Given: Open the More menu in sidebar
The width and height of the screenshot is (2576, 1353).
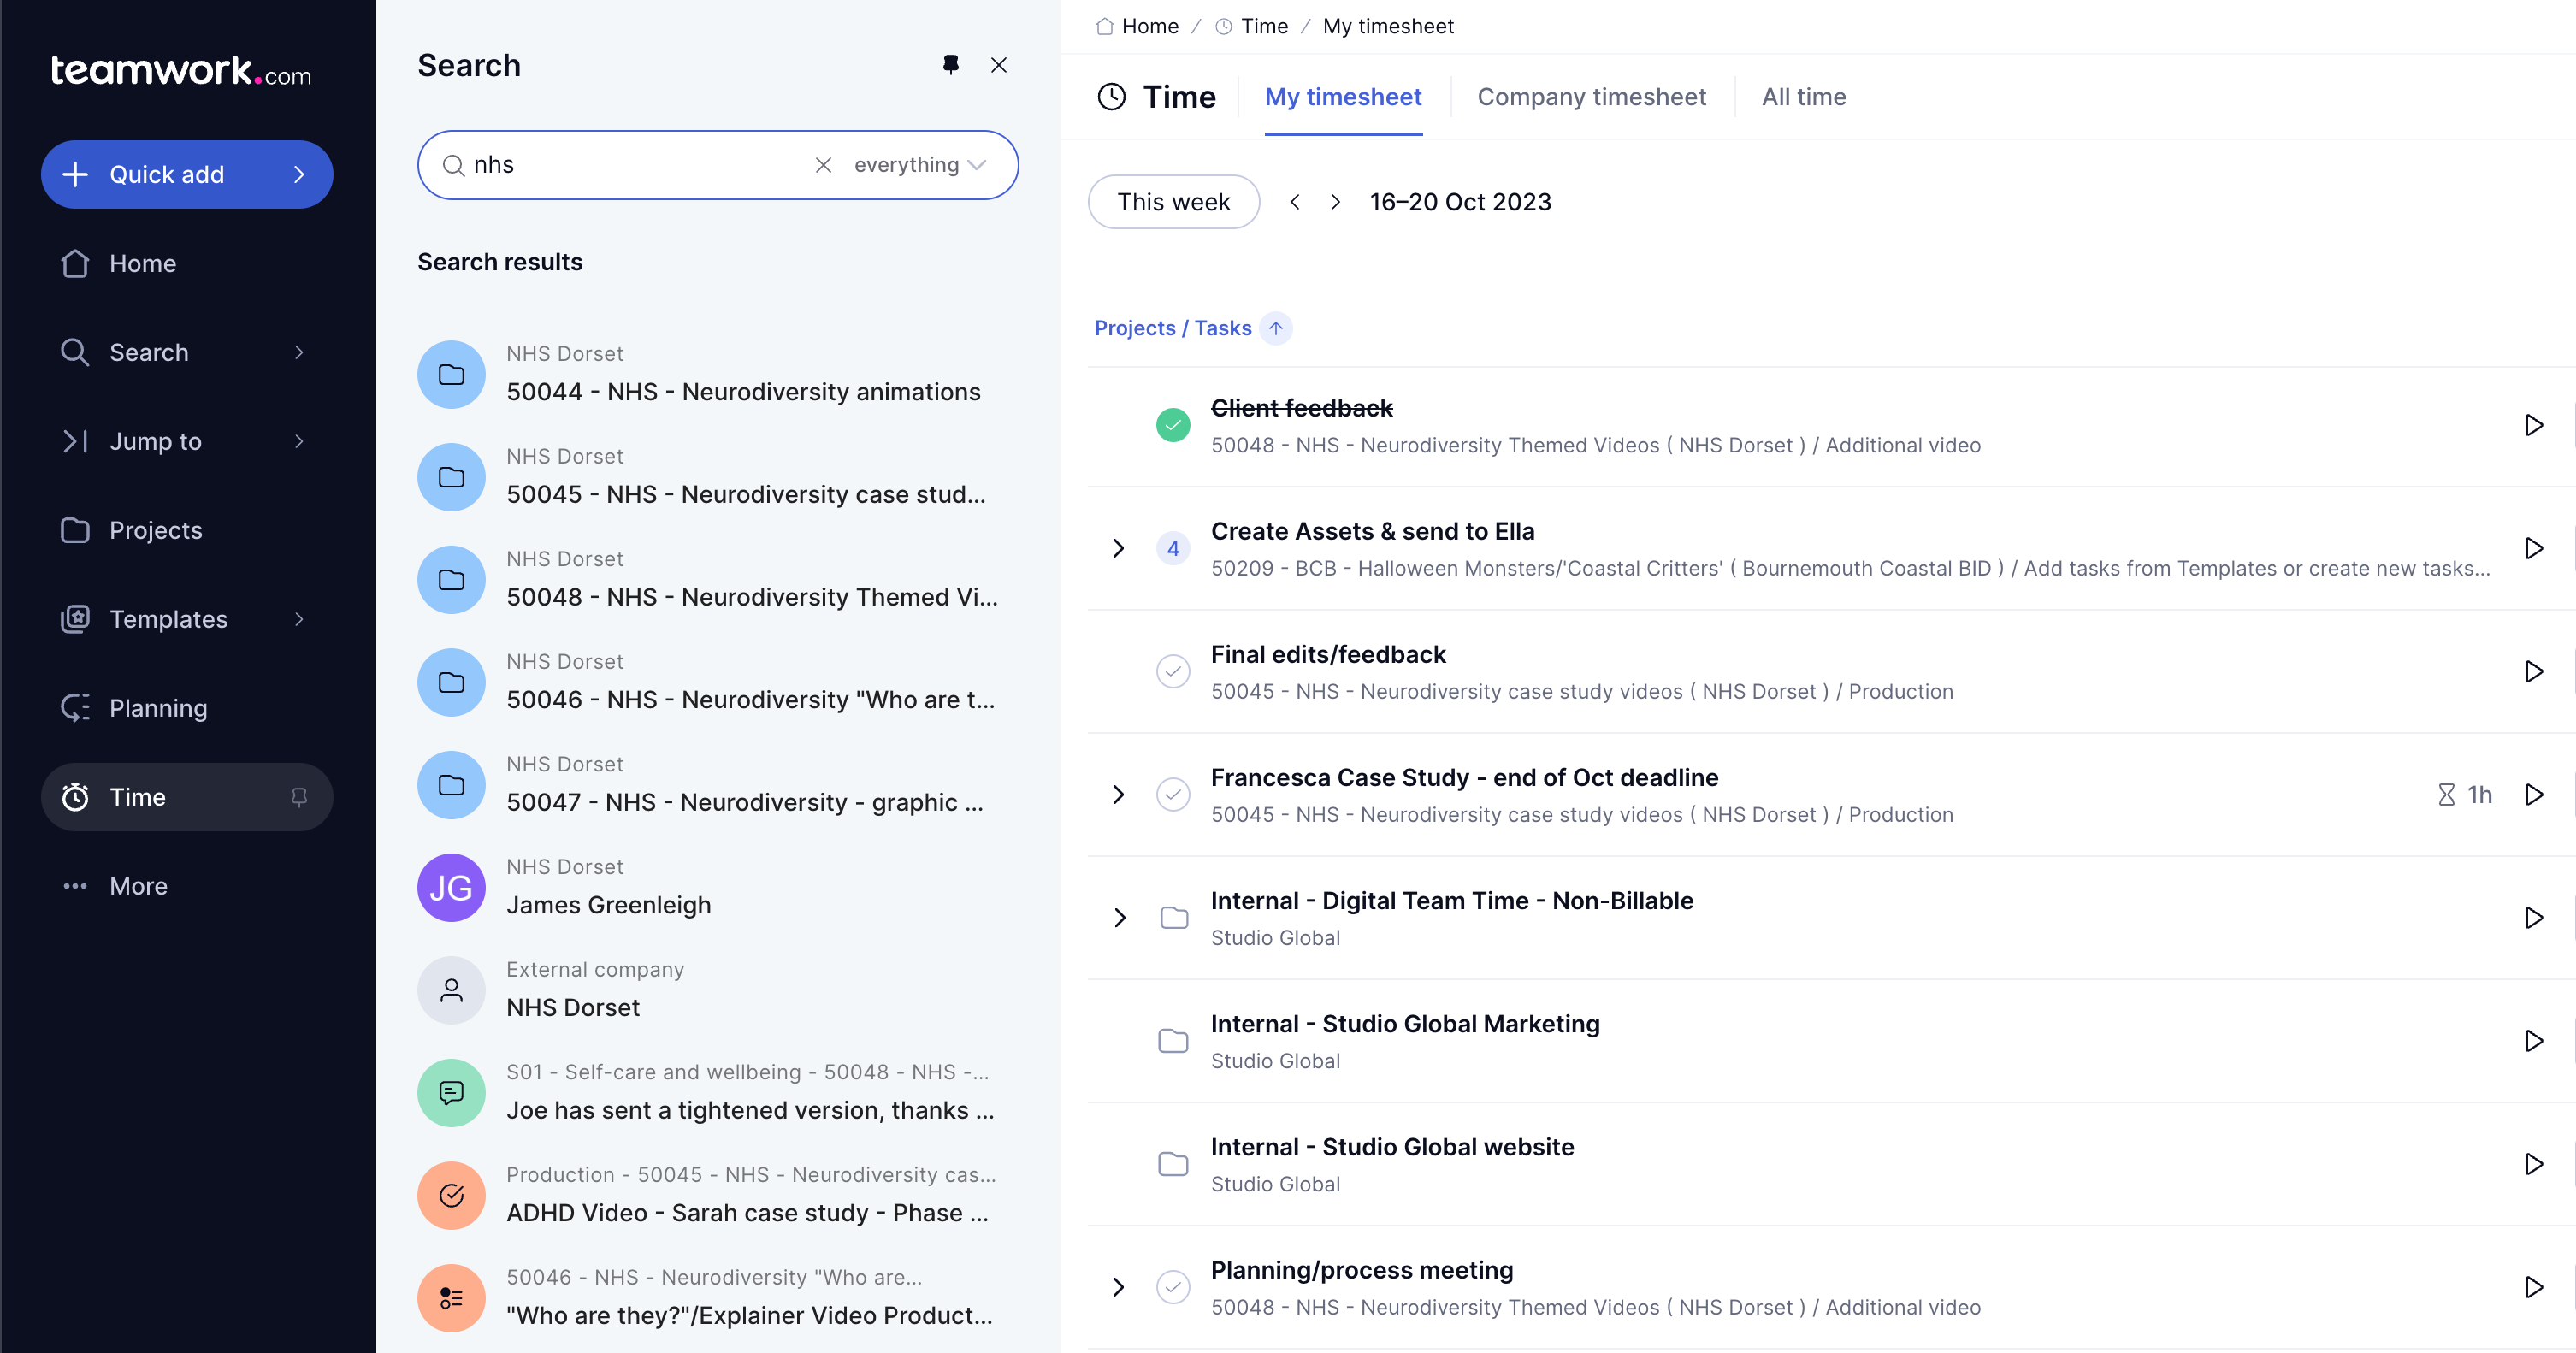Looking at the screenshot, I should (187, 886).
